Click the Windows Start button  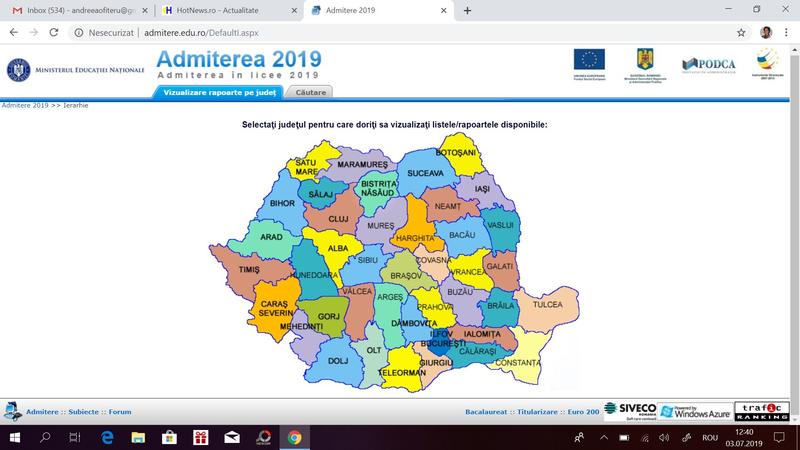pyautogui.click(x=14, y=437)
